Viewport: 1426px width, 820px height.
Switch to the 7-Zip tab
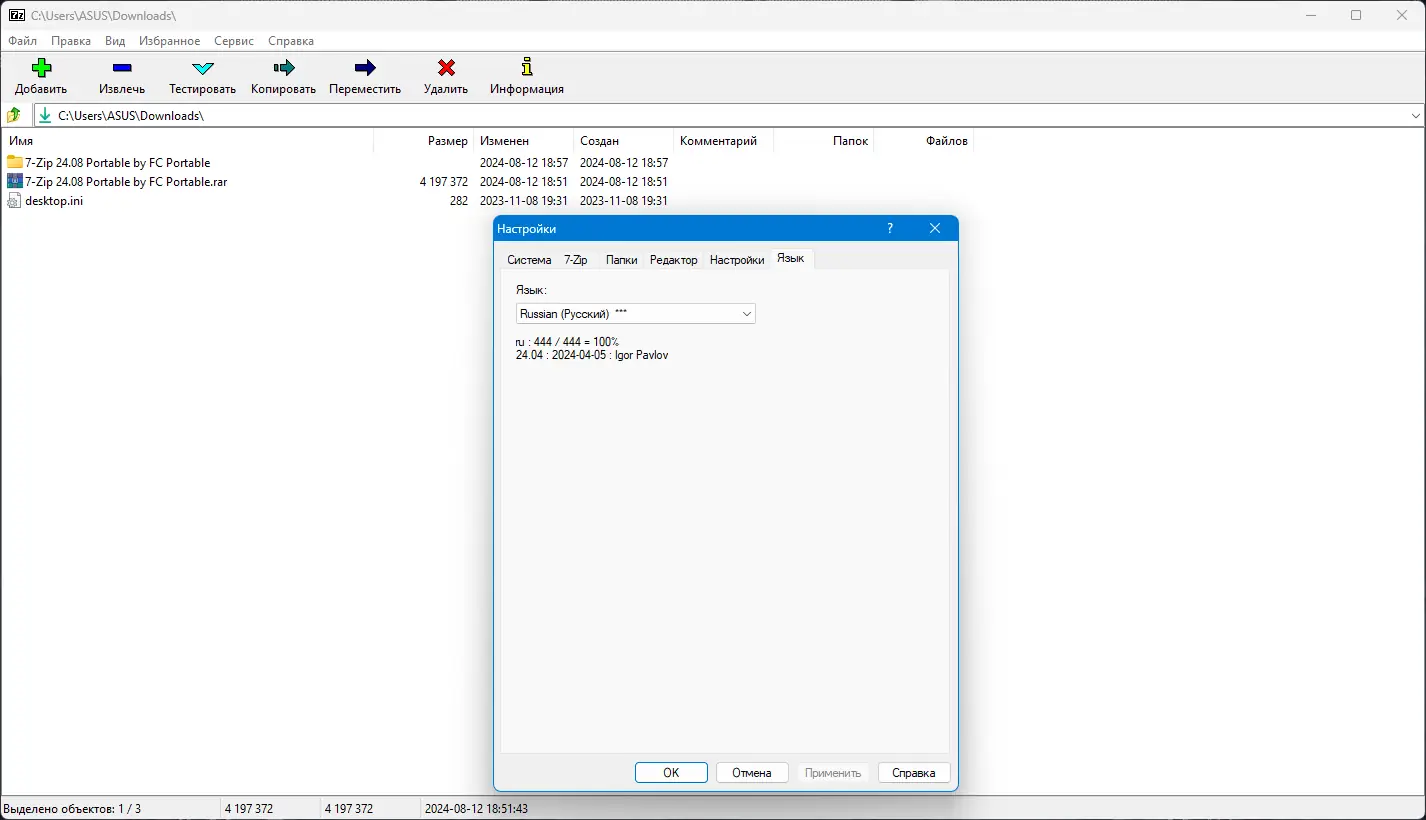(576, 260)
